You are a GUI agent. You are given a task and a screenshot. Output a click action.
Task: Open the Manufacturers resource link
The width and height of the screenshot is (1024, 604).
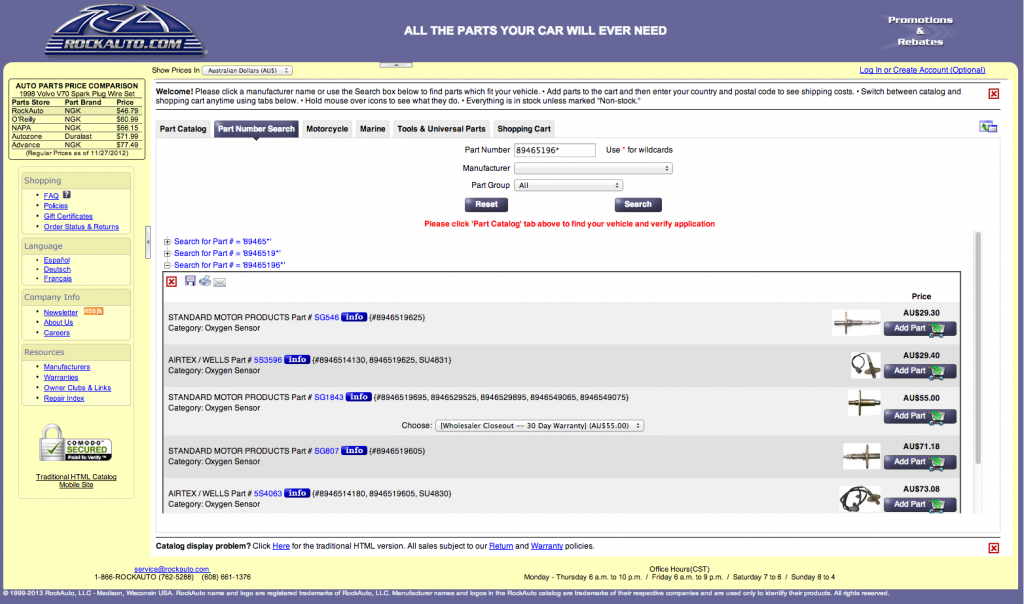(67, 367)
